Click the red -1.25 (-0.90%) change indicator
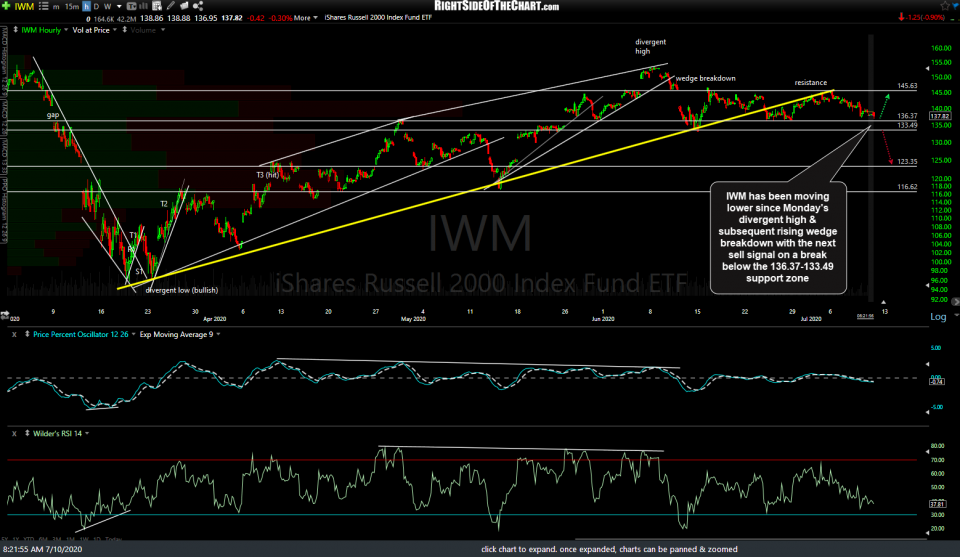Image resolution: width=960 pixels, height=557 pixels. pos(921,17)
